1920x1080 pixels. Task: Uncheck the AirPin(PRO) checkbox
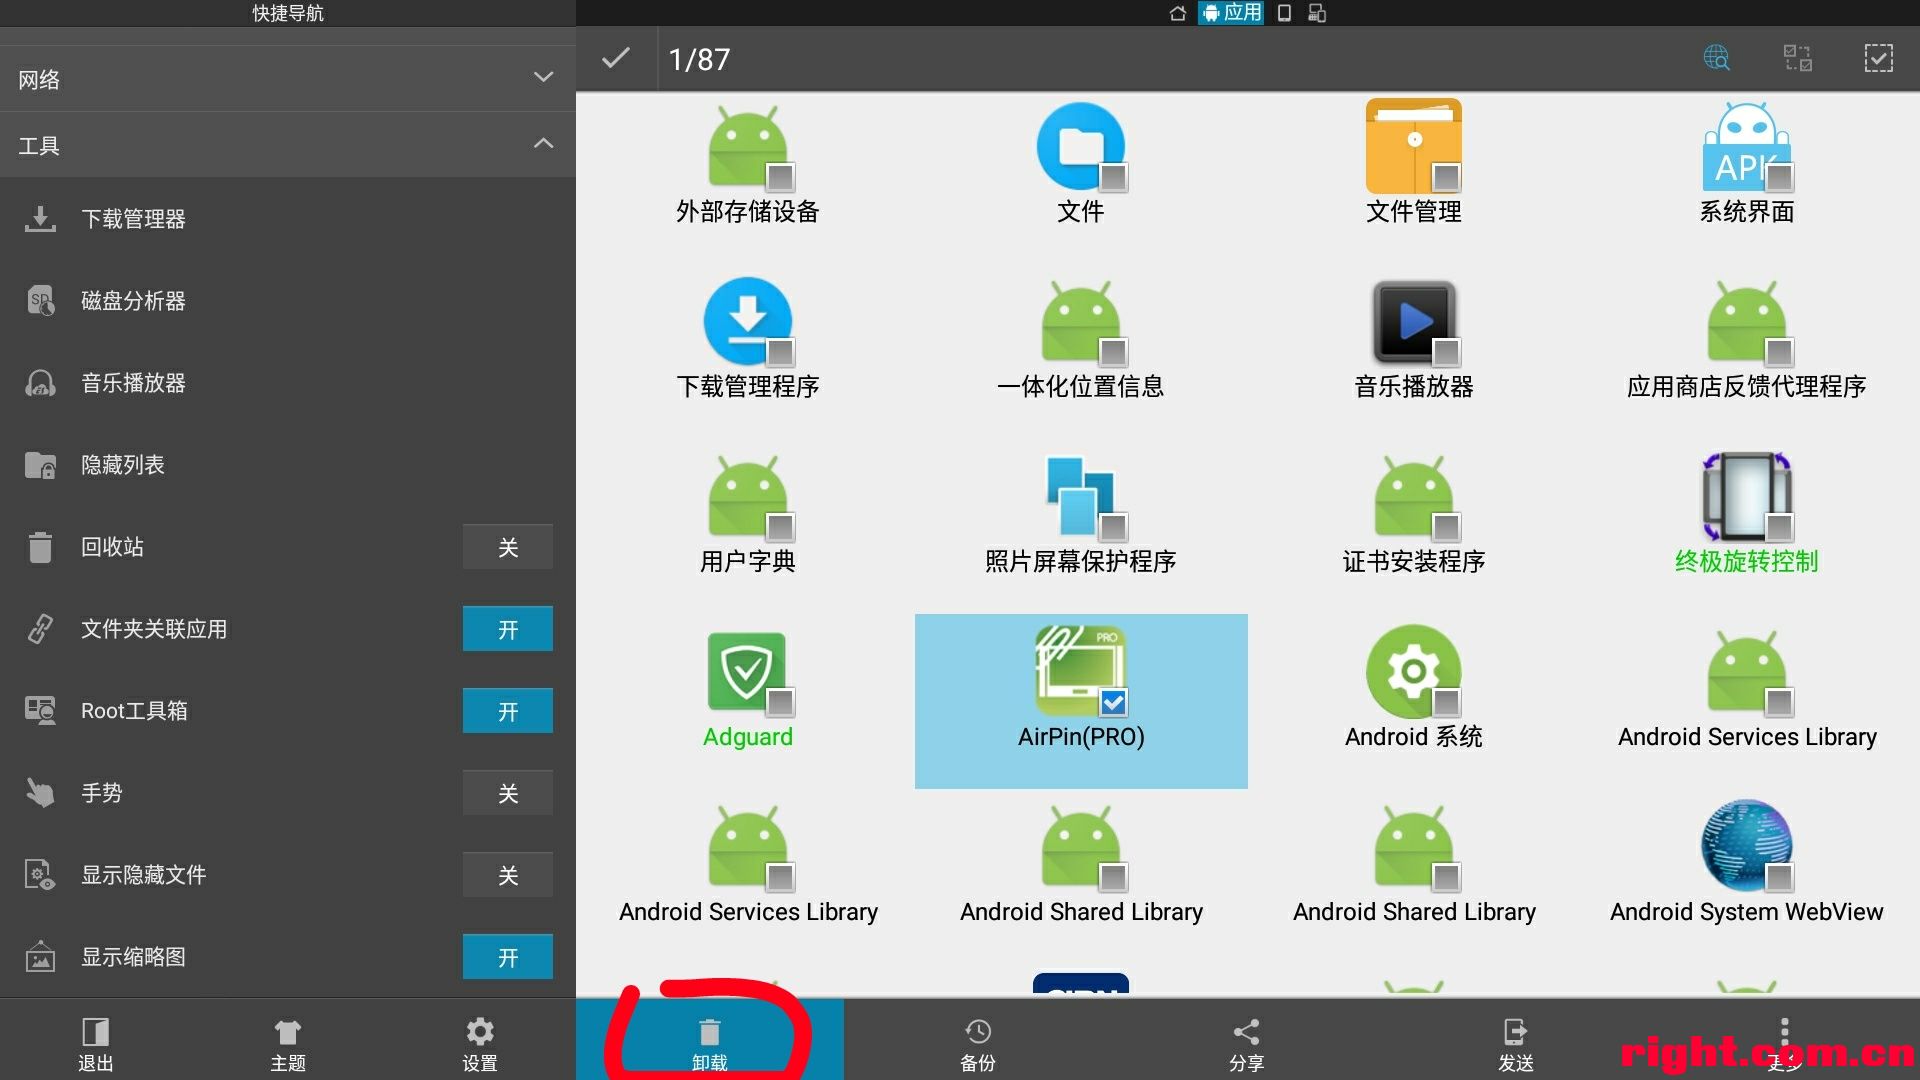point(1113,702)
